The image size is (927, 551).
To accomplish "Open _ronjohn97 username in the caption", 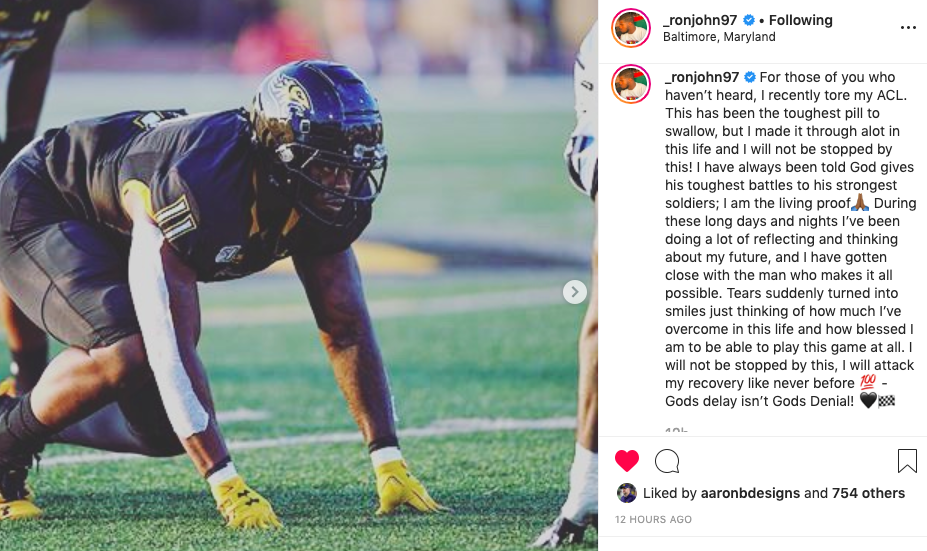I will pos(702,77).
